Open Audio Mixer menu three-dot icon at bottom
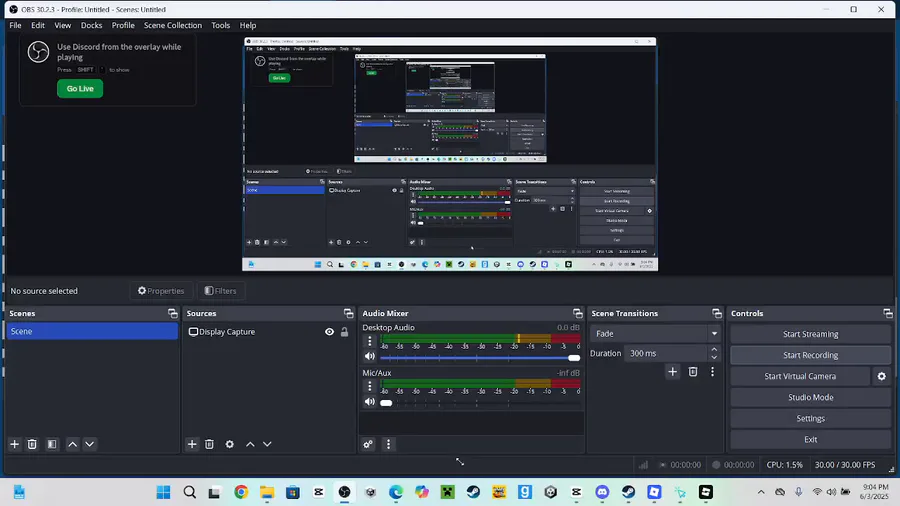Screen dimensions: 900x506 pyautogui.click(x=389, y=444)
